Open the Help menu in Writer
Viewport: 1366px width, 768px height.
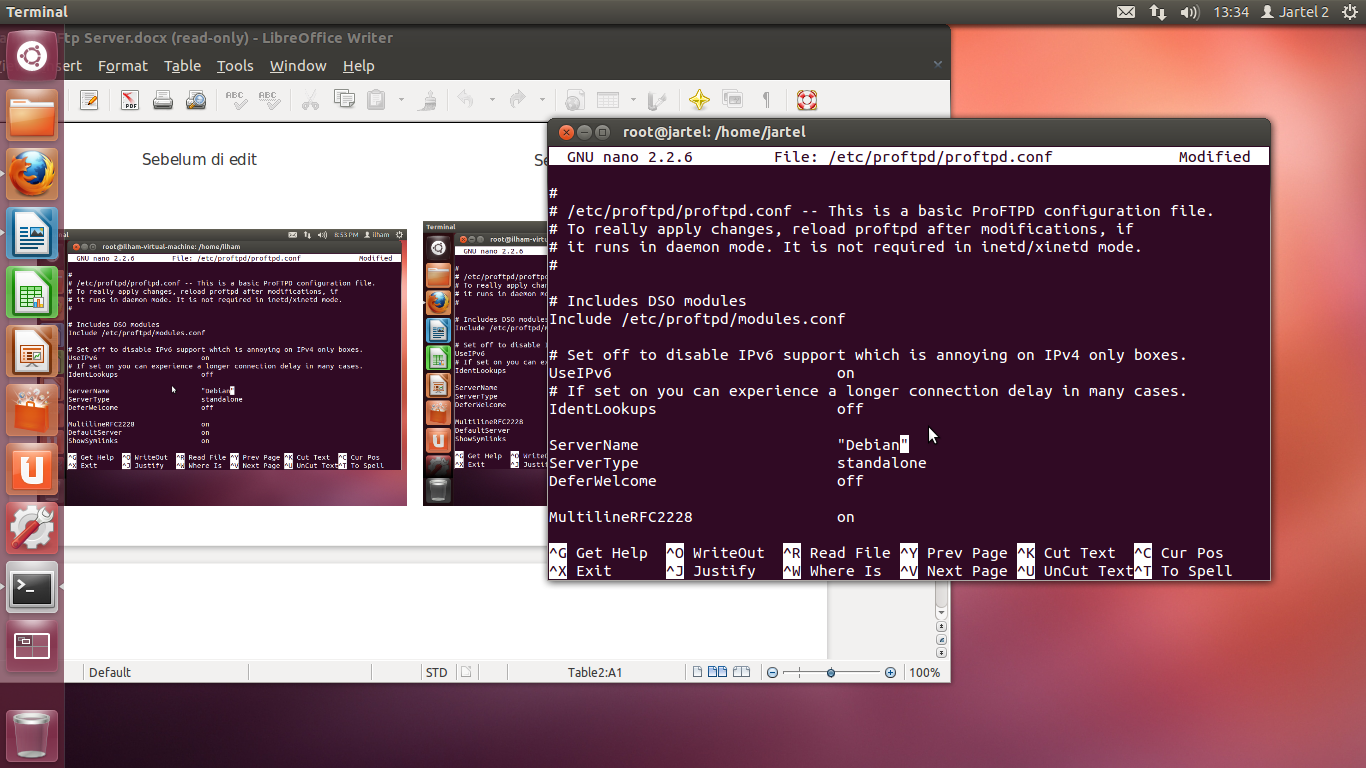point(358,66)
